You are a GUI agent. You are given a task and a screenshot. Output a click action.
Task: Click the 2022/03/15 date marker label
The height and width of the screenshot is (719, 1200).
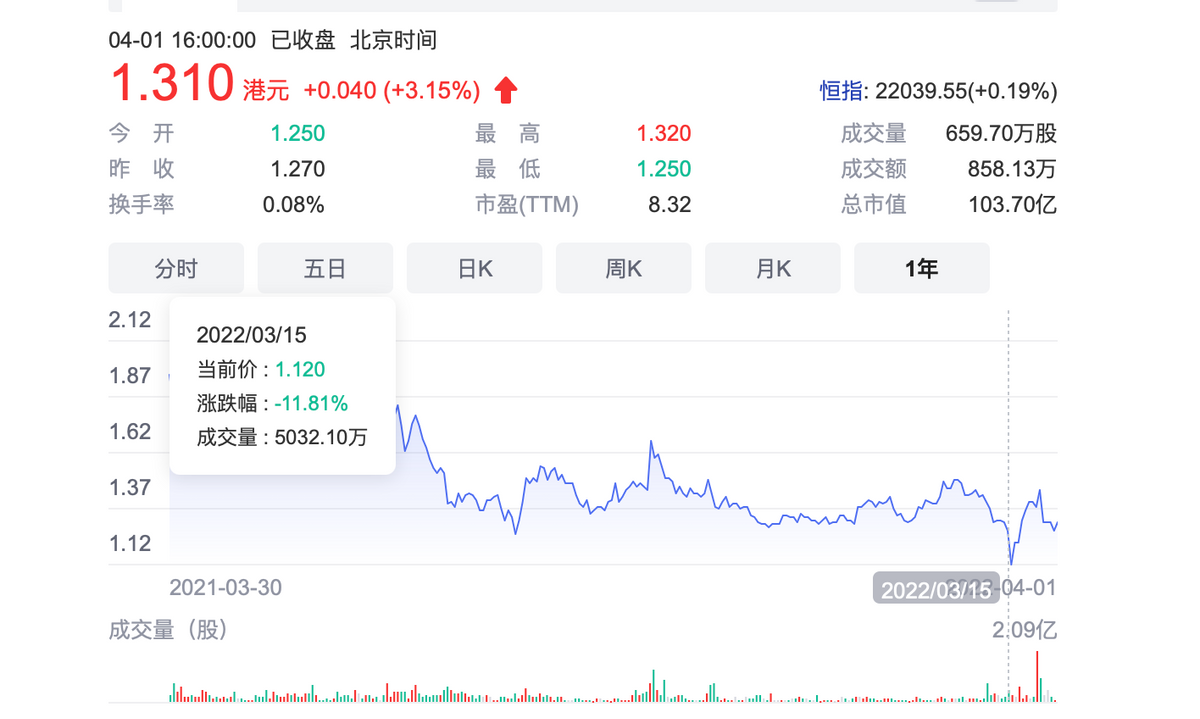[x=935, y=589]
